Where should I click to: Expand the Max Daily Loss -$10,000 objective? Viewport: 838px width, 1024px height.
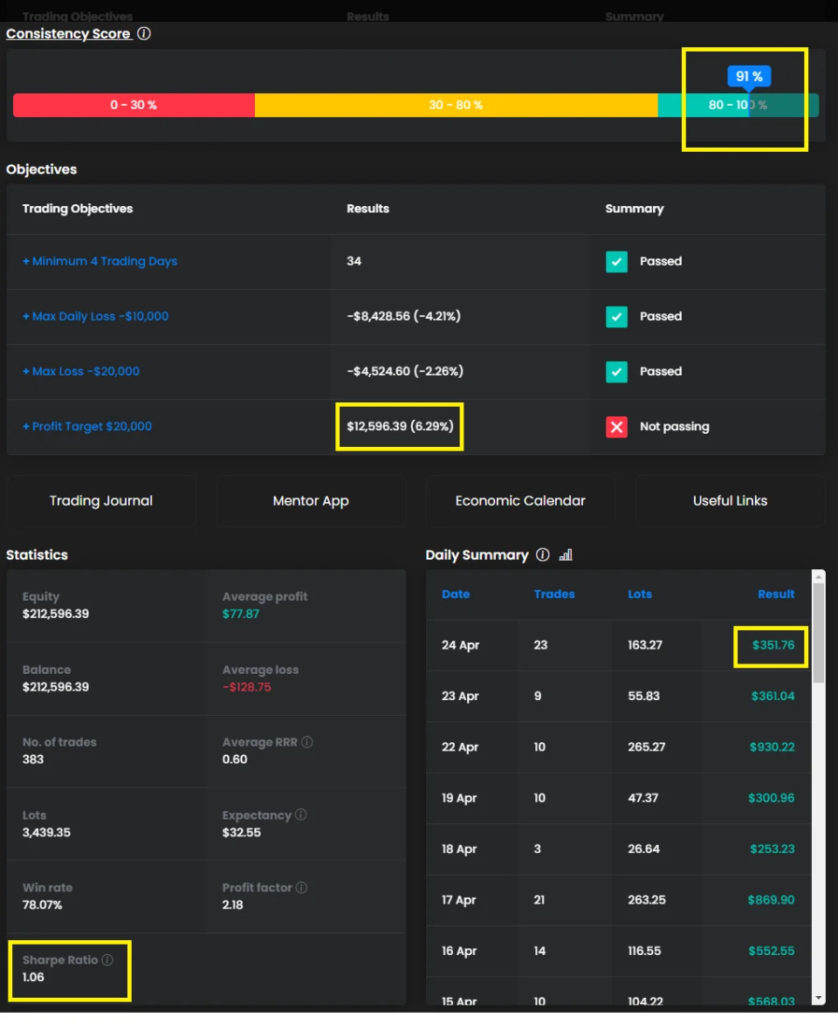(x=96, y=317)
